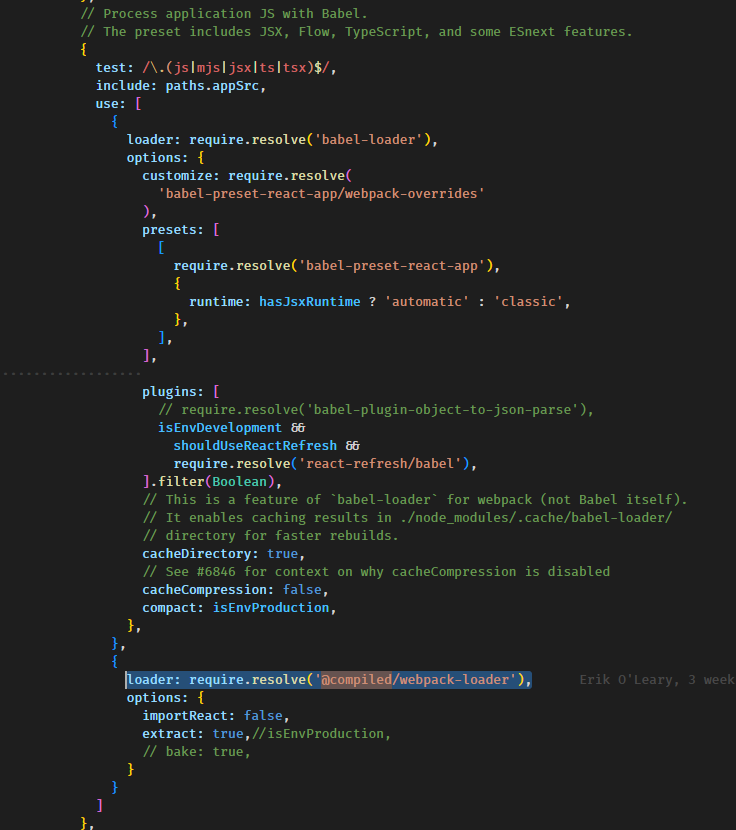This screenshot has width=736, height=830.
Task: Click the test regex pattern
Action: tap(236, 68)
